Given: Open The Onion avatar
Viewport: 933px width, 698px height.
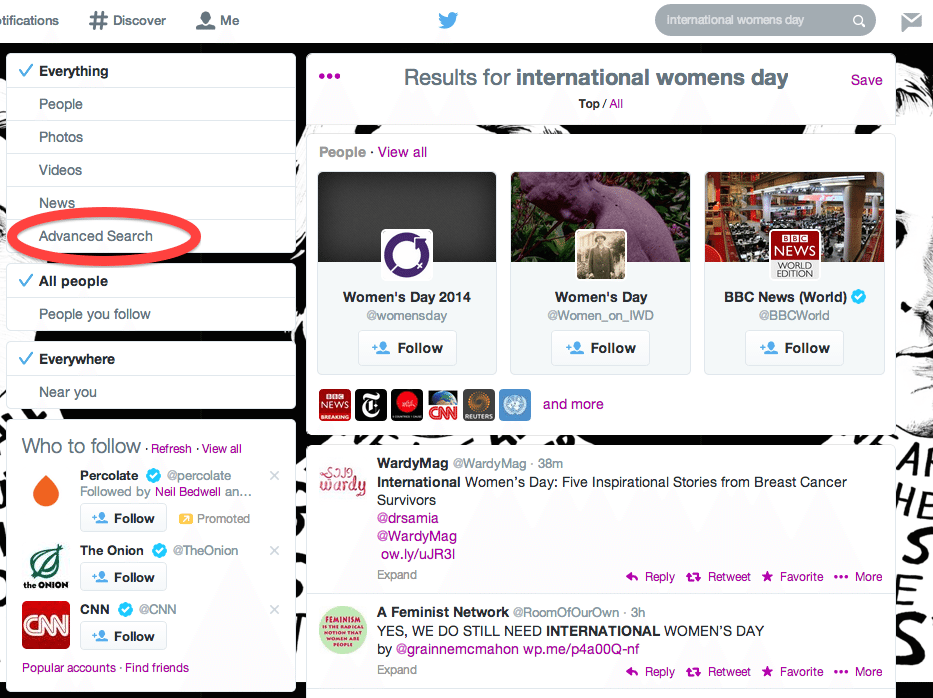Looking at the screenshot, I should 46,566.
